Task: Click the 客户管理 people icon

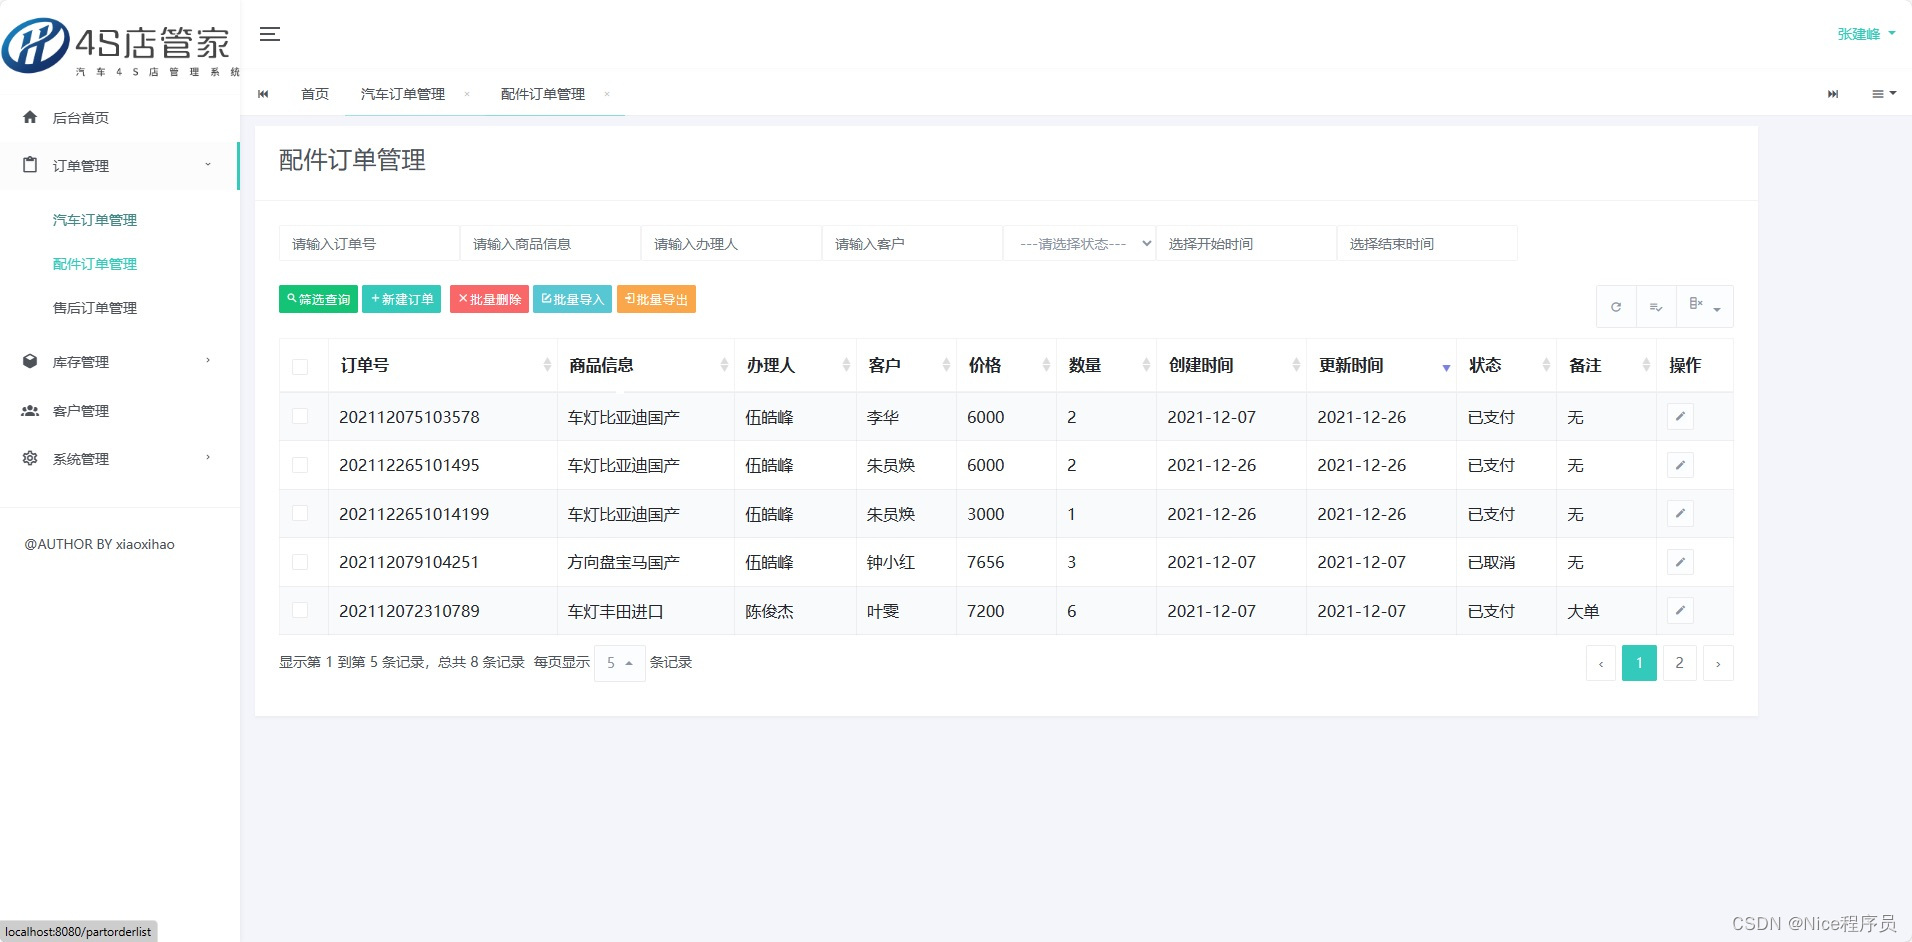Action: [x=30, y=410]
